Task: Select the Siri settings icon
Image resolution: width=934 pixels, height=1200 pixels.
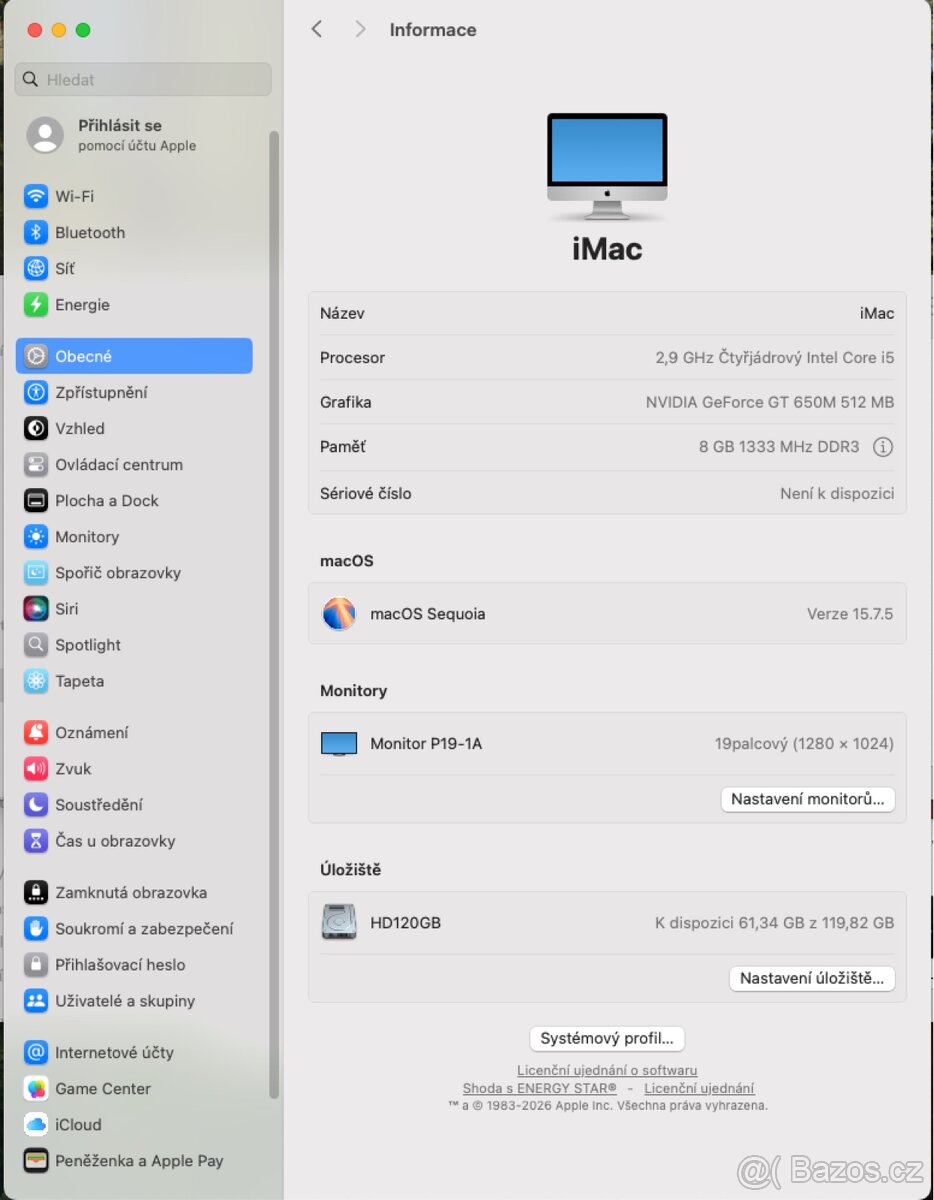Action: [37, 608]
